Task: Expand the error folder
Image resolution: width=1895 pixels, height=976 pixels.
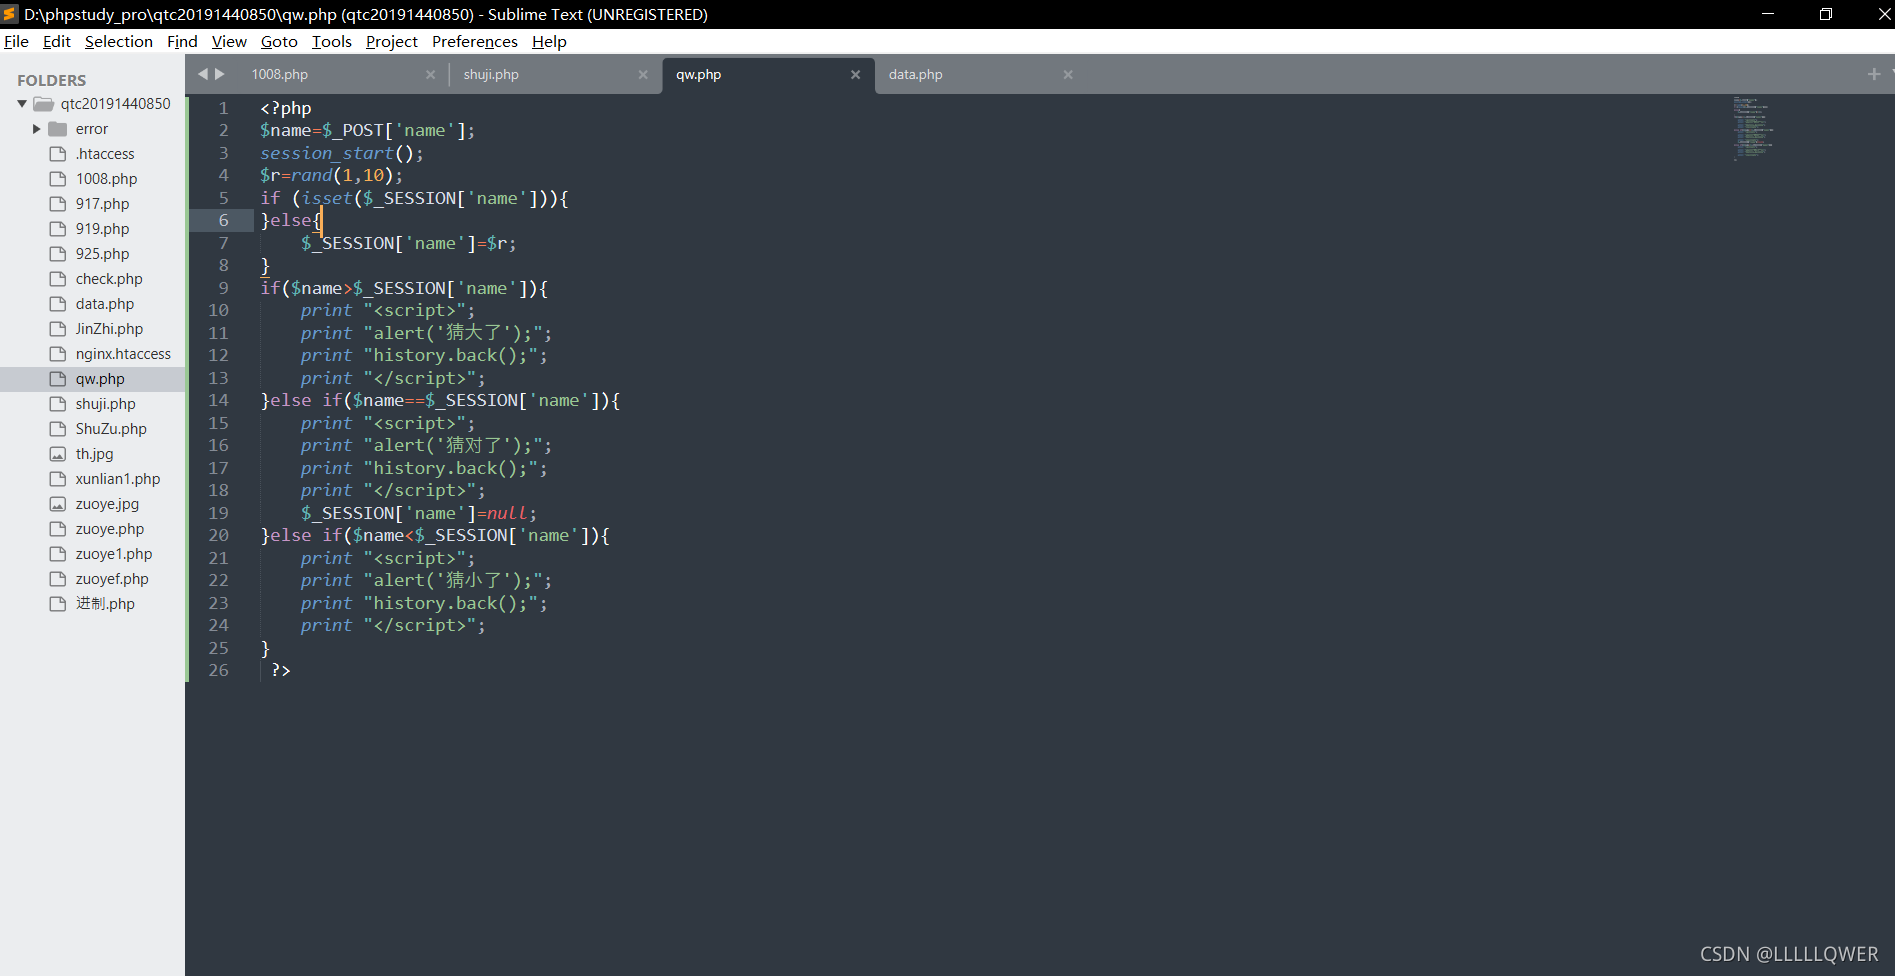Action: 37,129
